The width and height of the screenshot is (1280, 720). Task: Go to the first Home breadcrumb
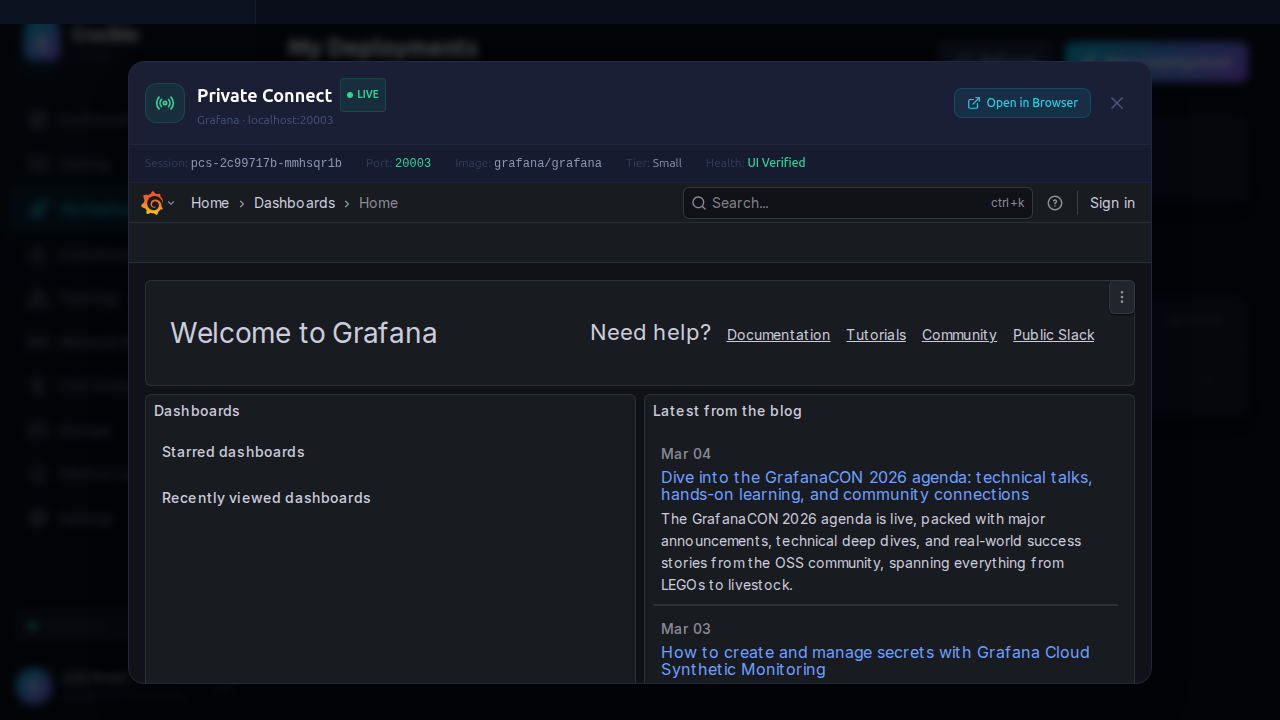[210, 203]
